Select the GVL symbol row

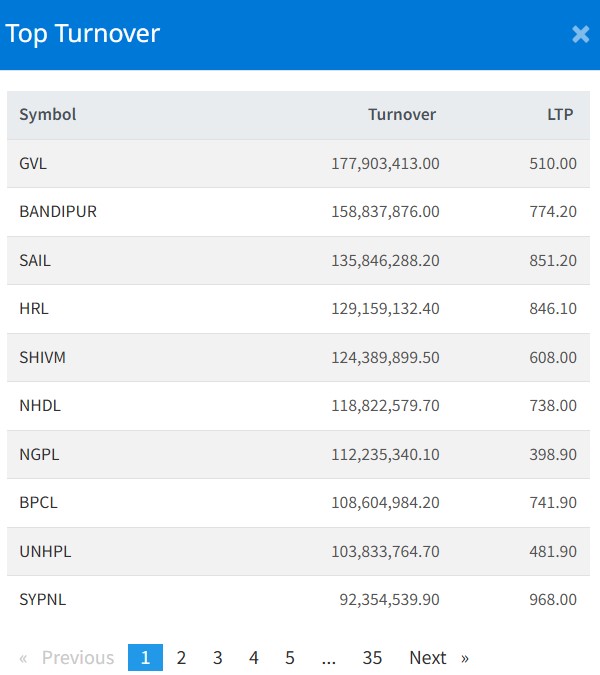[33, 163]
